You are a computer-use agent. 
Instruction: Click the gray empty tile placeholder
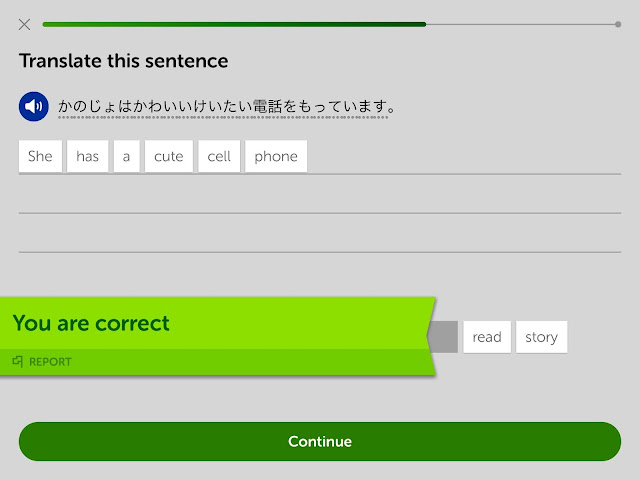444,337
